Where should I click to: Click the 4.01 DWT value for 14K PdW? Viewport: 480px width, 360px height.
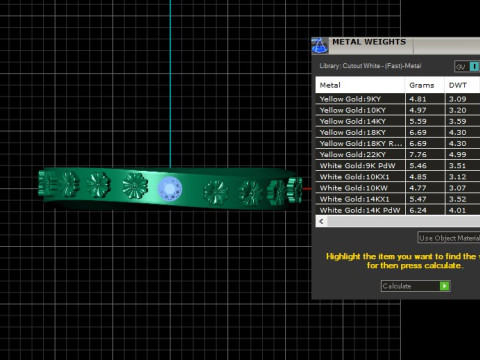[x=457, y=210]
